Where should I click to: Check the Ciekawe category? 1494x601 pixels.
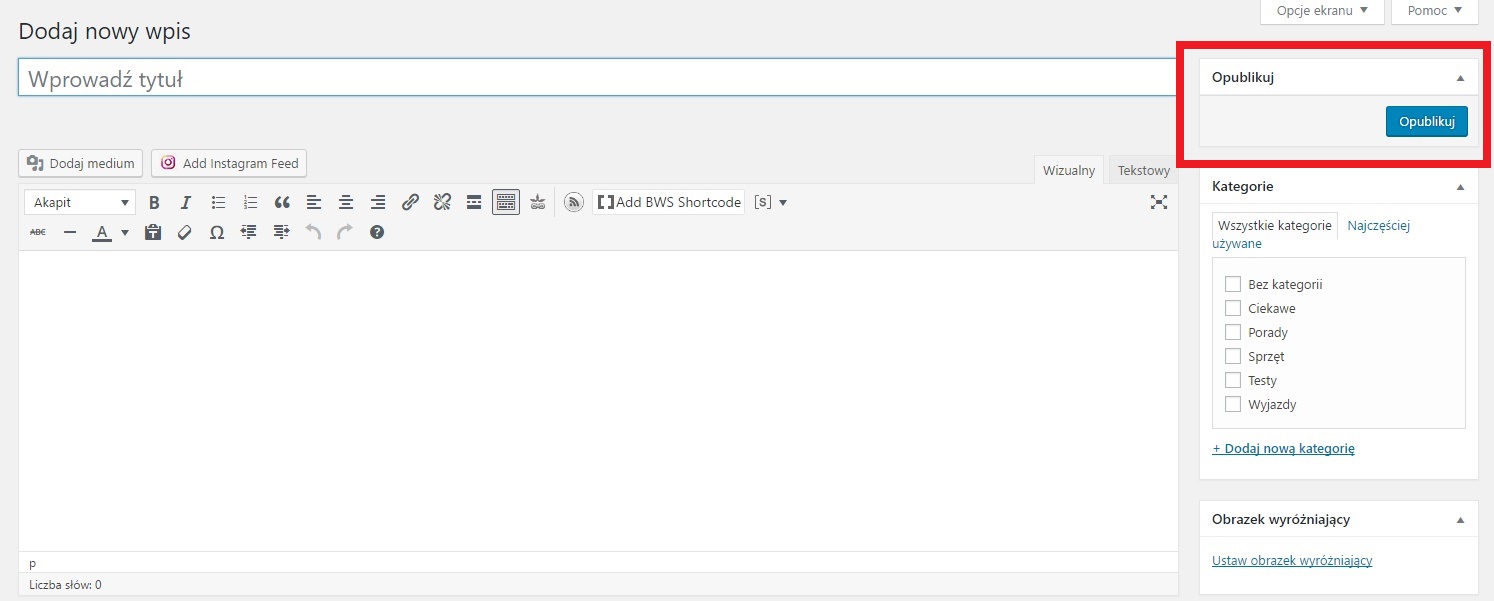pos(1232,308)
